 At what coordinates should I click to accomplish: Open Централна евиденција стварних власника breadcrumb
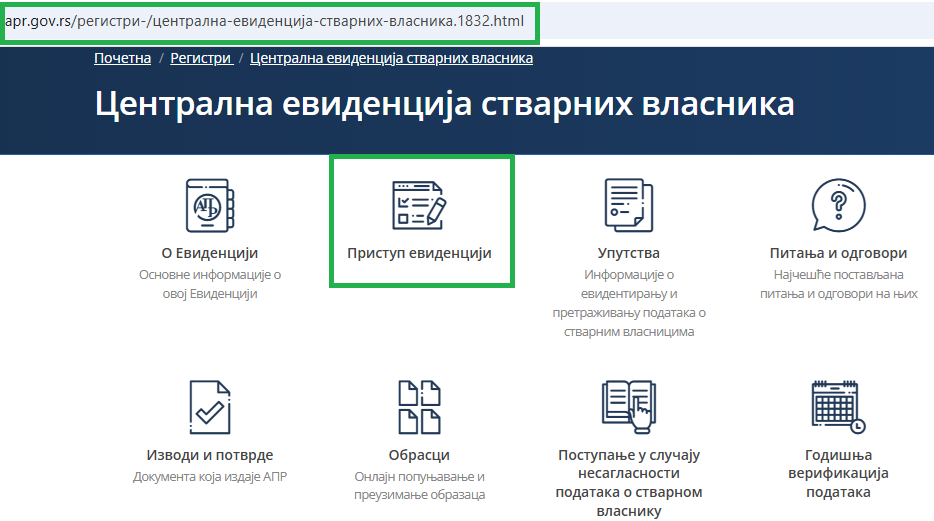pos(391,58)
